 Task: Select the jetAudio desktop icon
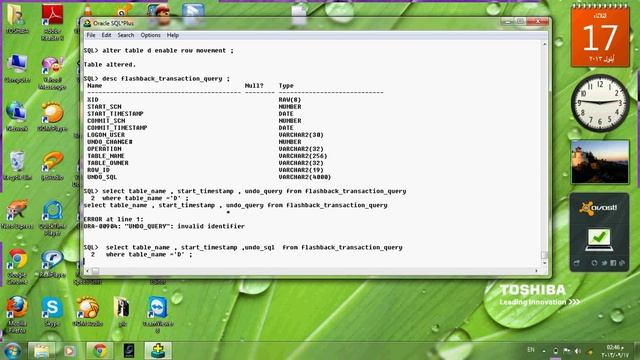[52, 166]
